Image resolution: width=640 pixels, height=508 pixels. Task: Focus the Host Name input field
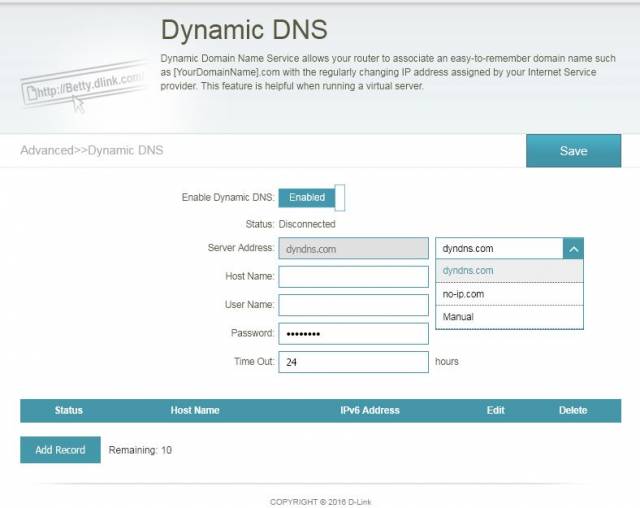pyautogui.click(x=352, y=276)
